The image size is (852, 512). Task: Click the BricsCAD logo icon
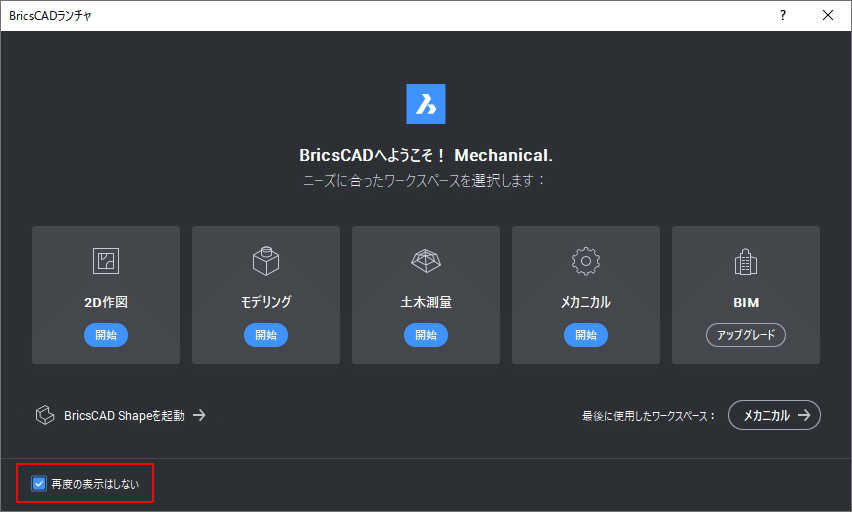point(425,104)
